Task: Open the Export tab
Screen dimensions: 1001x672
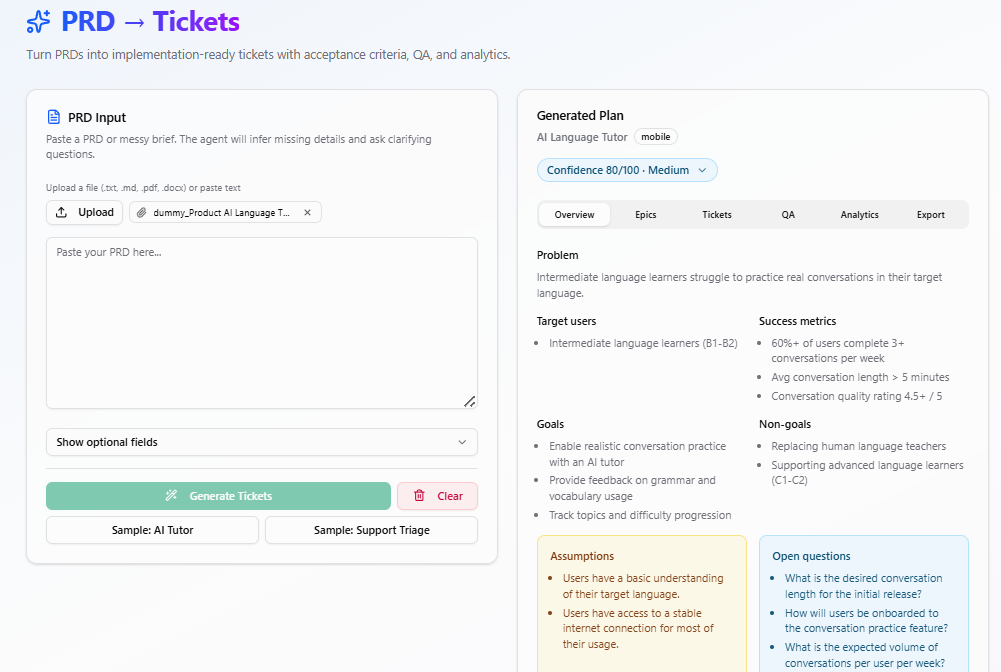Action: pyautogui.click(x=930, y=215)
